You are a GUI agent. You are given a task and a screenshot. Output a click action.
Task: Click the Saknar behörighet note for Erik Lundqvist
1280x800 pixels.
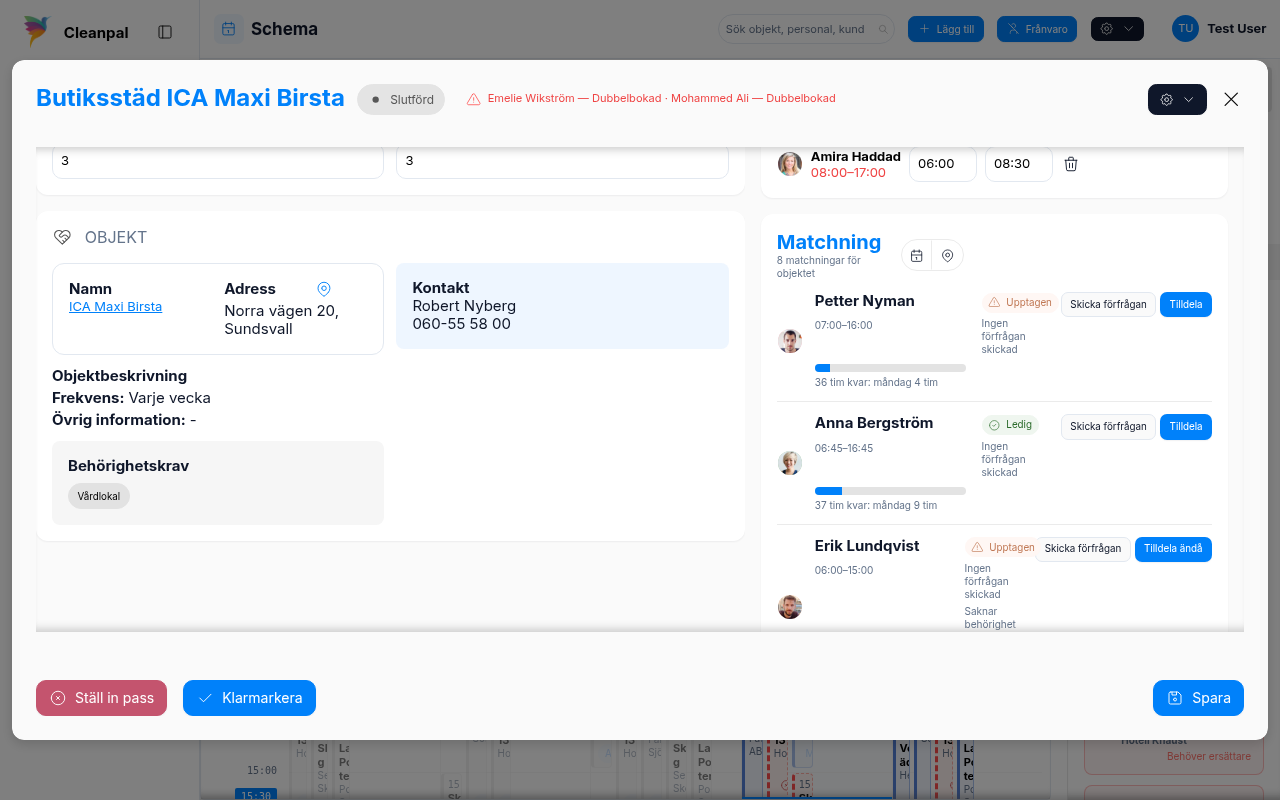coord(990,618)
